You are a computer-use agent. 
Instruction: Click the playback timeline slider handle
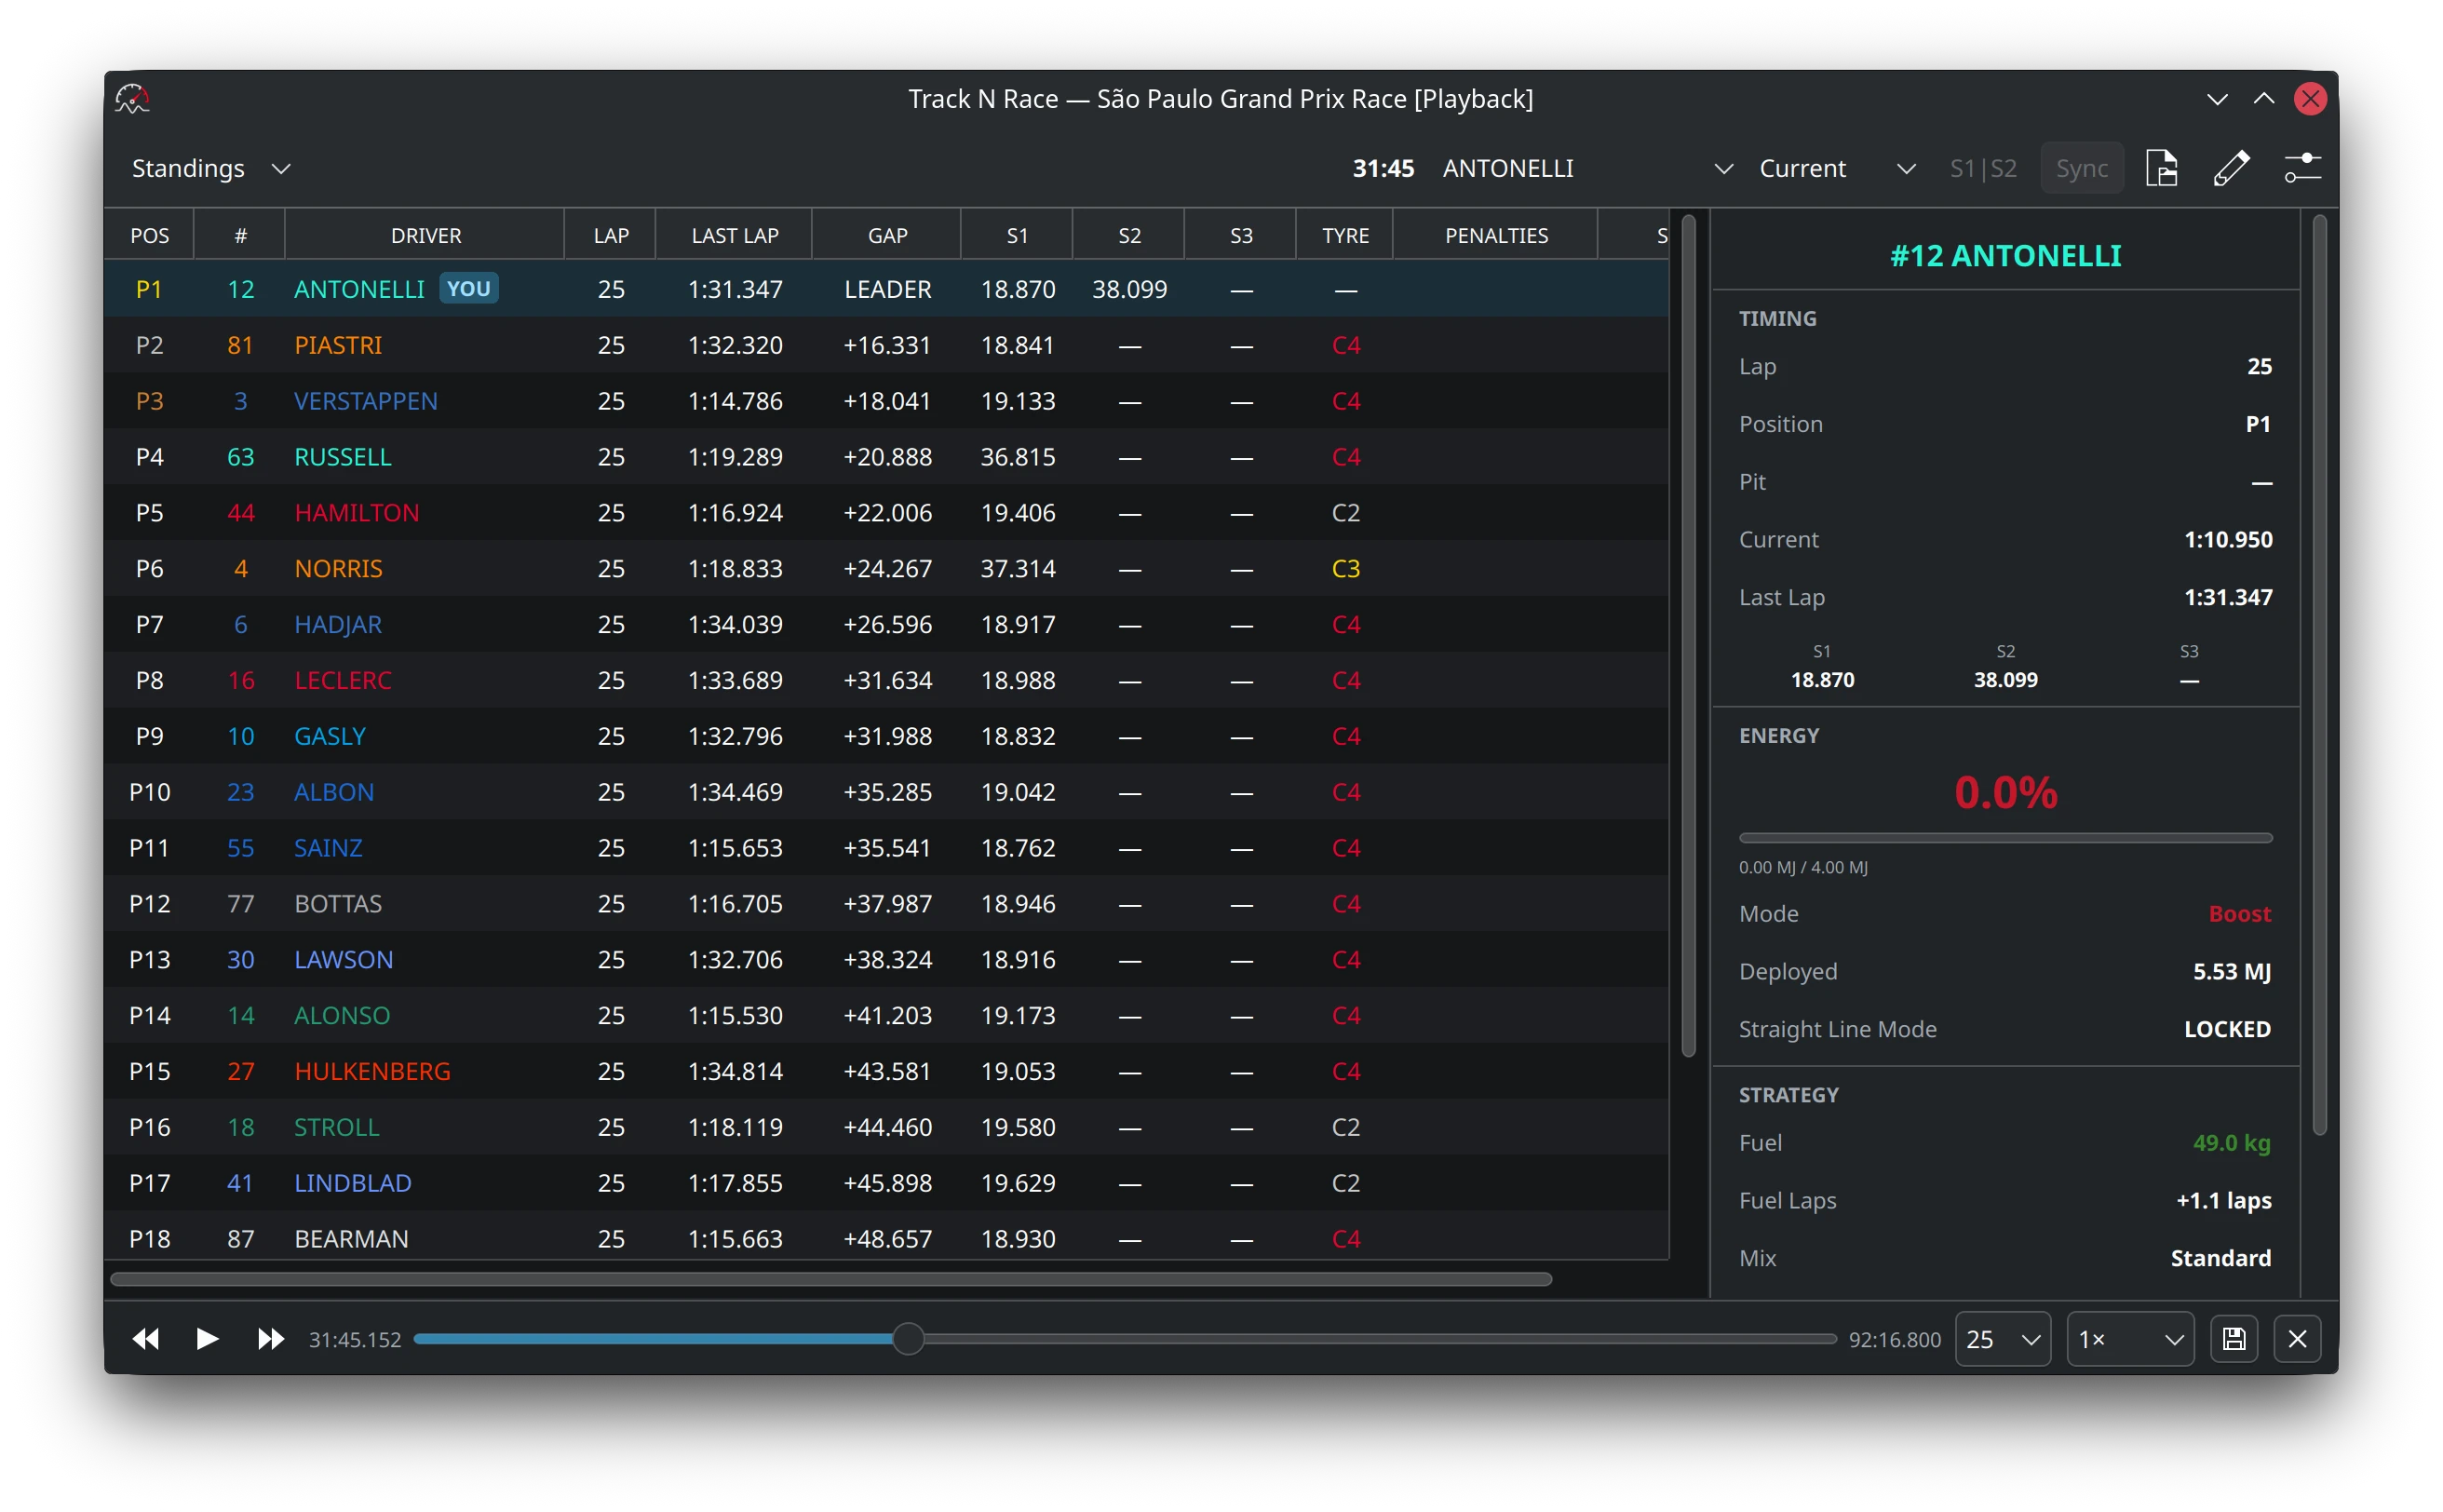click(x=907, y=1338)
